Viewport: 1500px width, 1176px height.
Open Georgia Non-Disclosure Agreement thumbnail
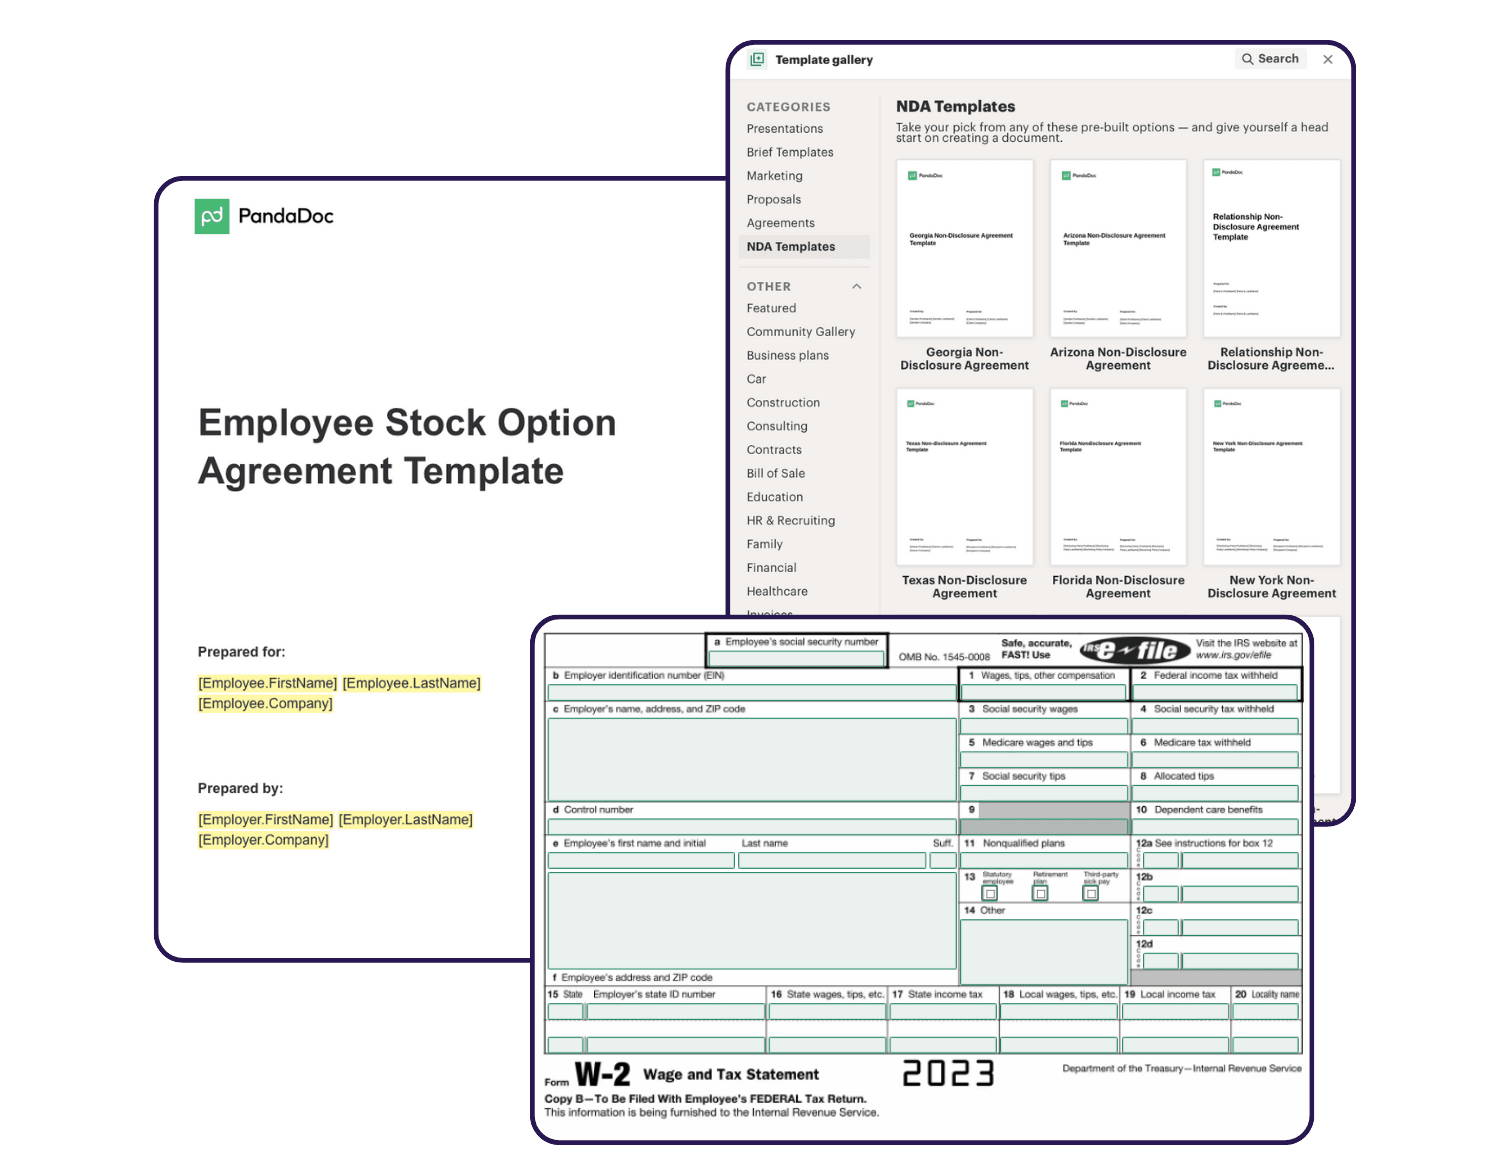(964, 248)
